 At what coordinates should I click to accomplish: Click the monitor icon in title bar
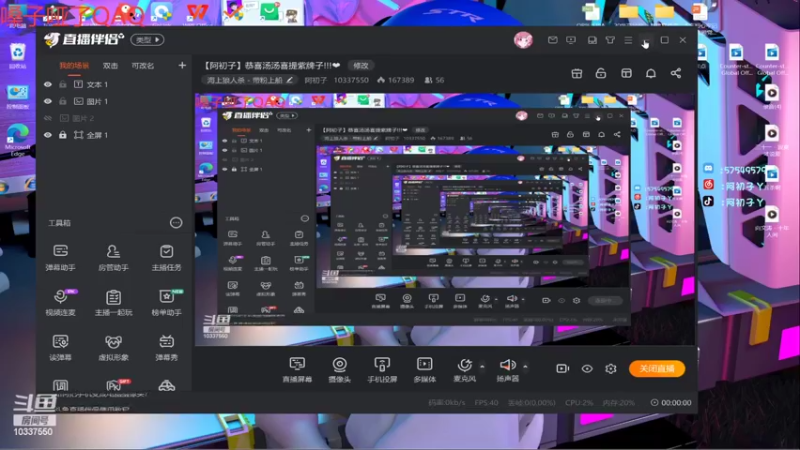tap(571, 40)
